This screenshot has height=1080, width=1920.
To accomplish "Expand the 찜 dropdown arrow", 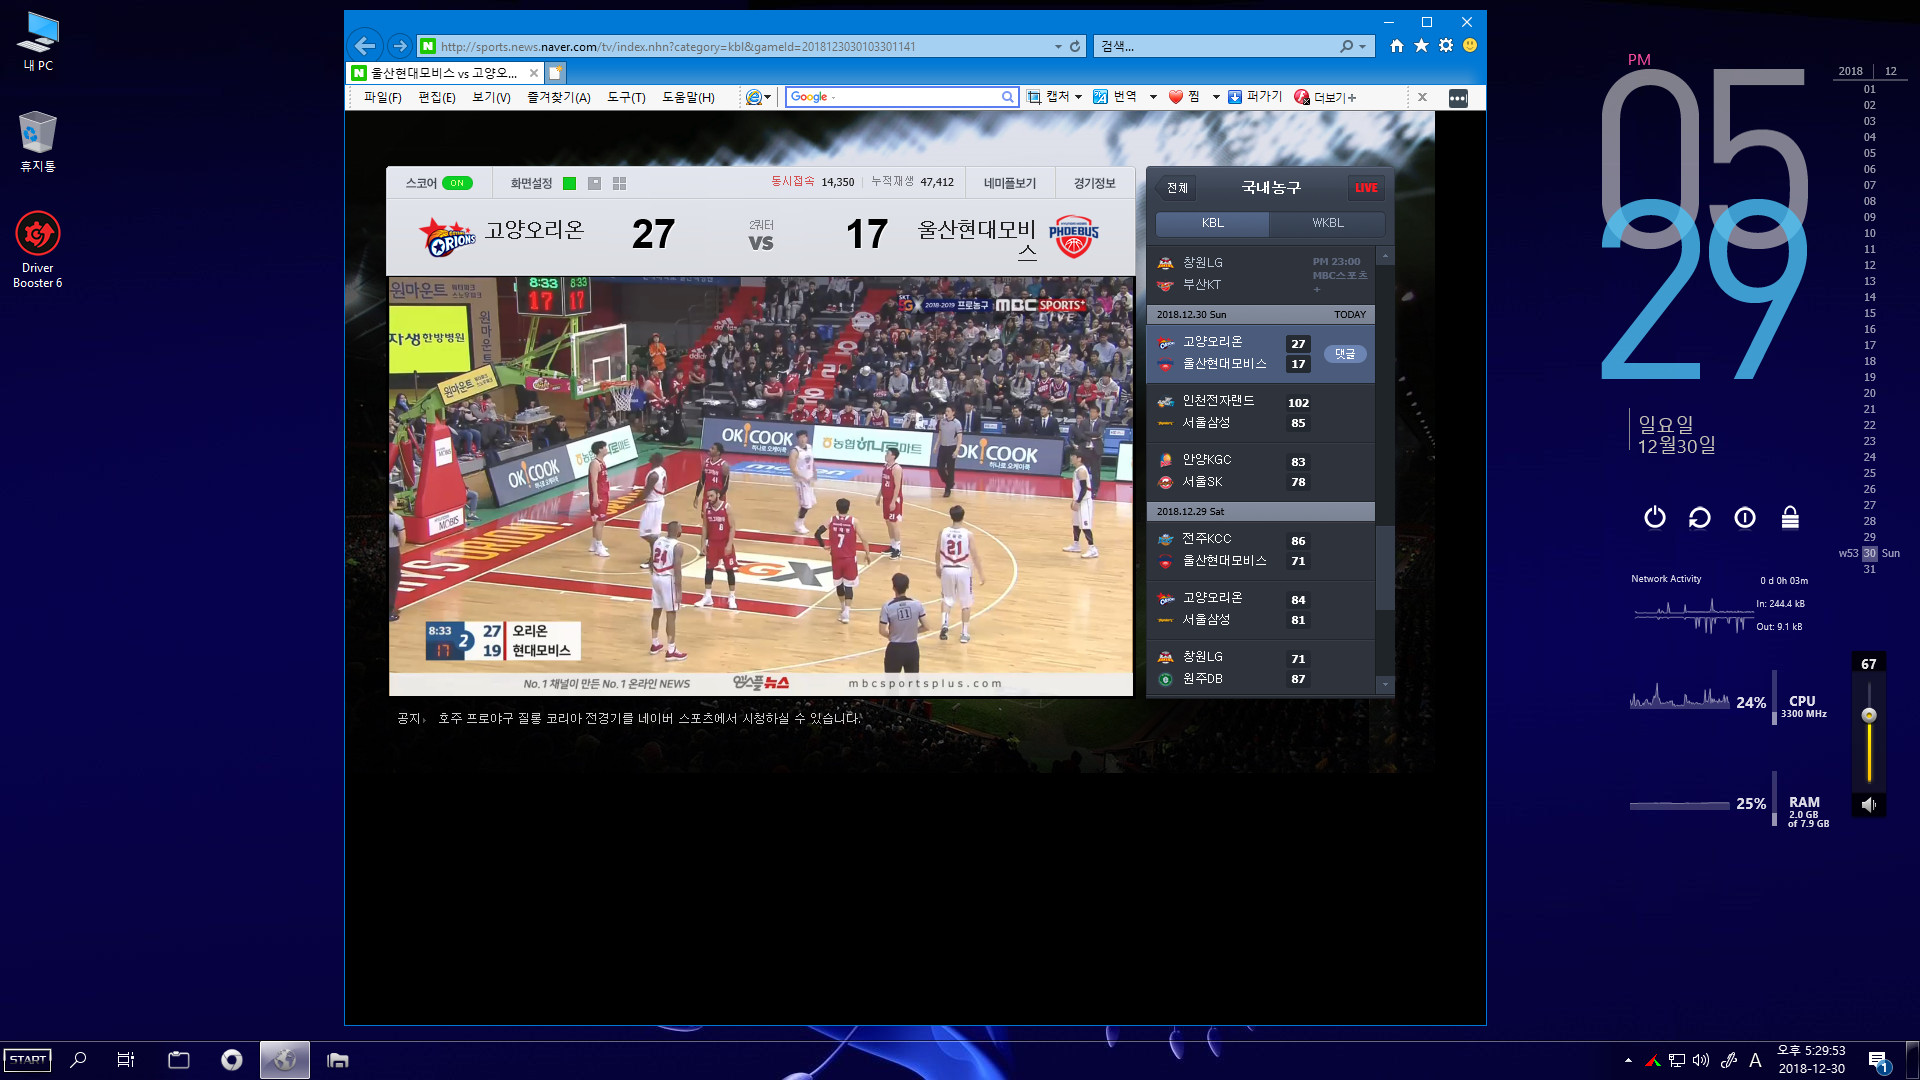I will [1216, 97].
